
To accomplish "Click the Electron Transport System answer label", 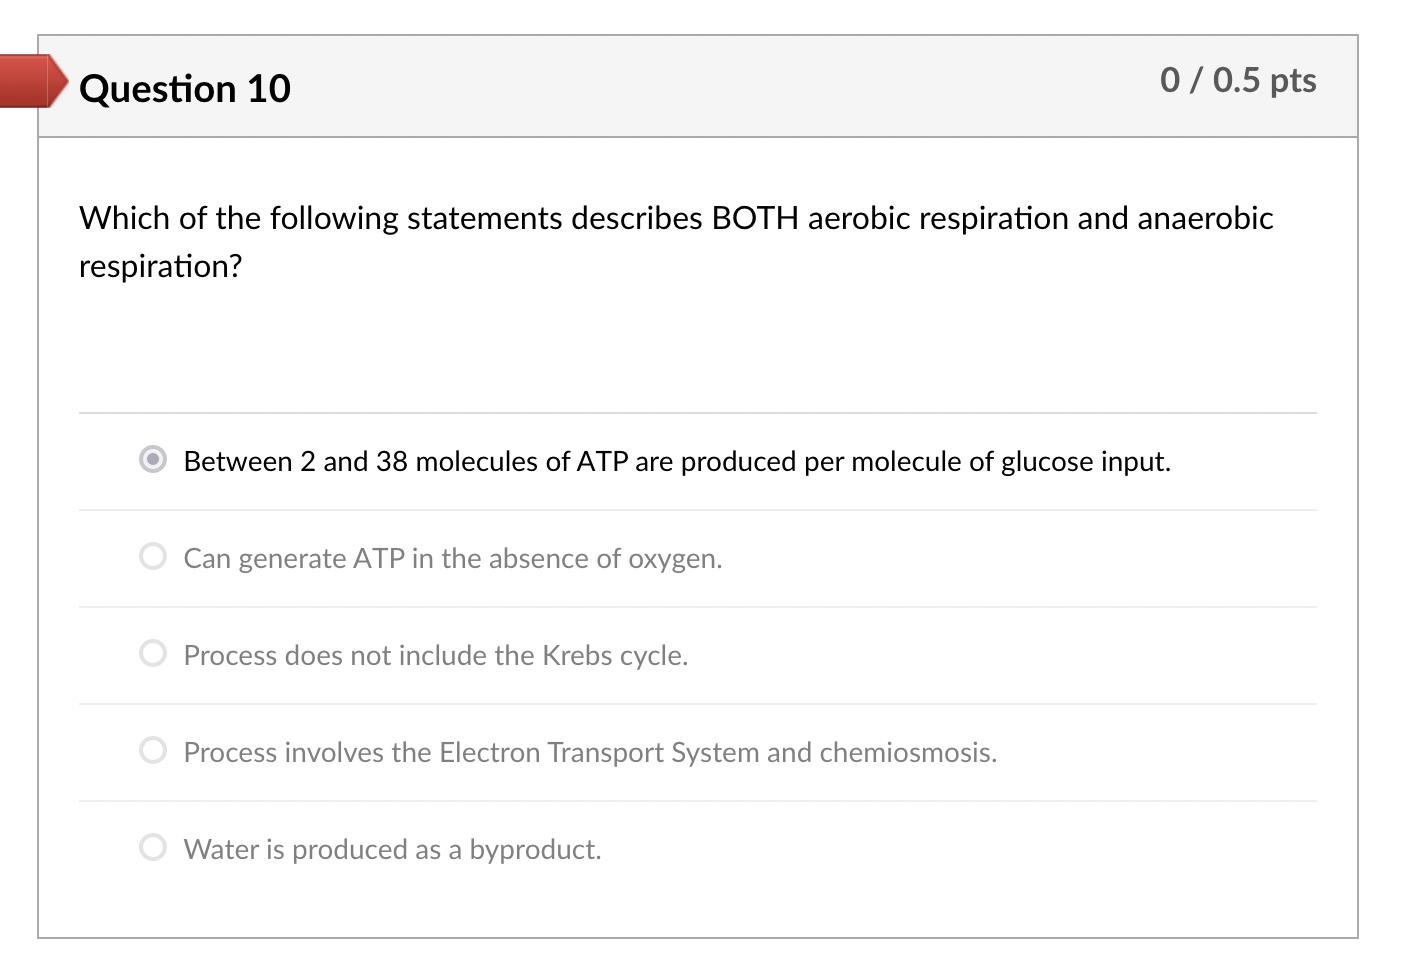I will (589, 752).
